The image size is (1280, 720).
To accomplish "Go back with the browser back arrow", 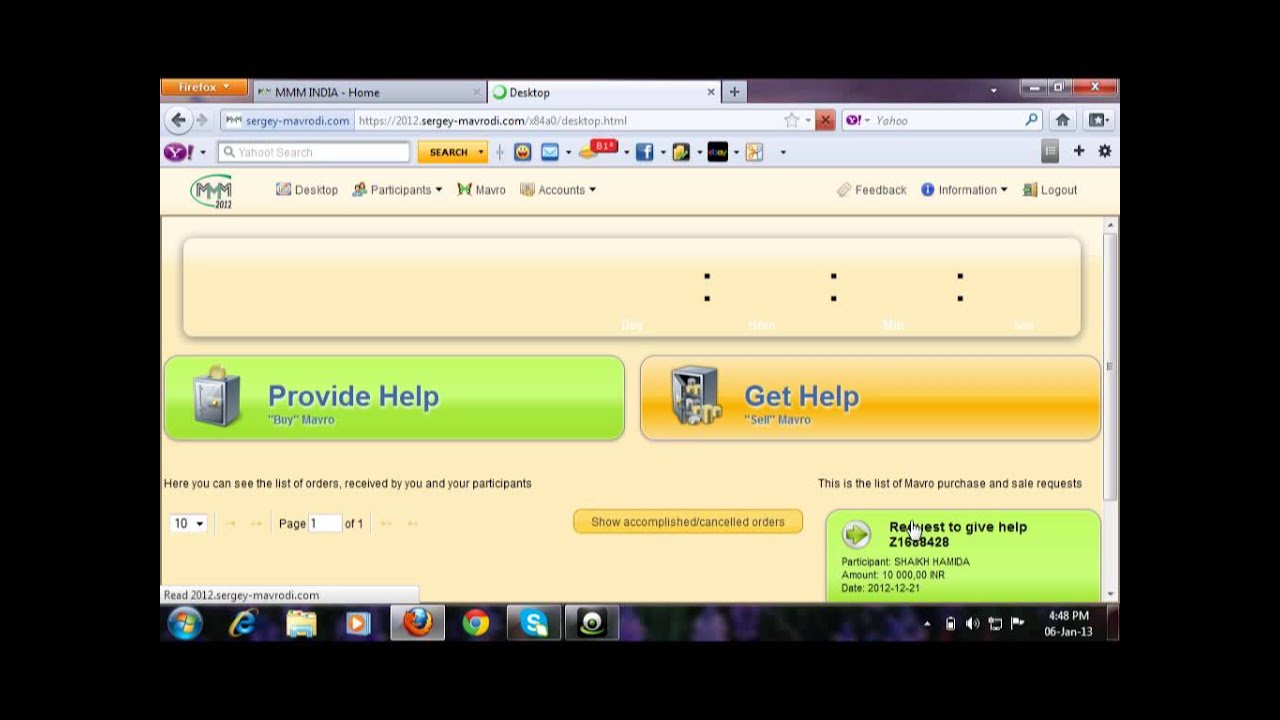I will pyautogui.click(x=178, y=120).
